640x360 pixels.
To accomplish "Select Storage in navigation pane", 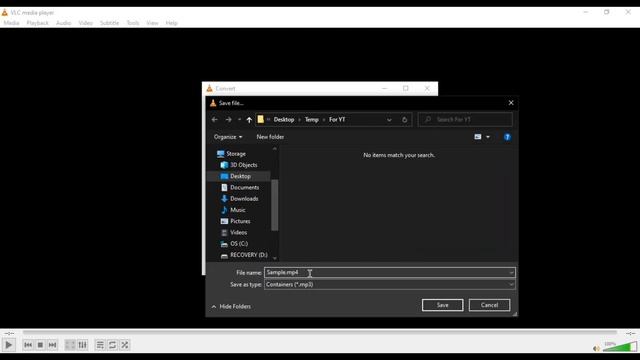I will 236,154.
